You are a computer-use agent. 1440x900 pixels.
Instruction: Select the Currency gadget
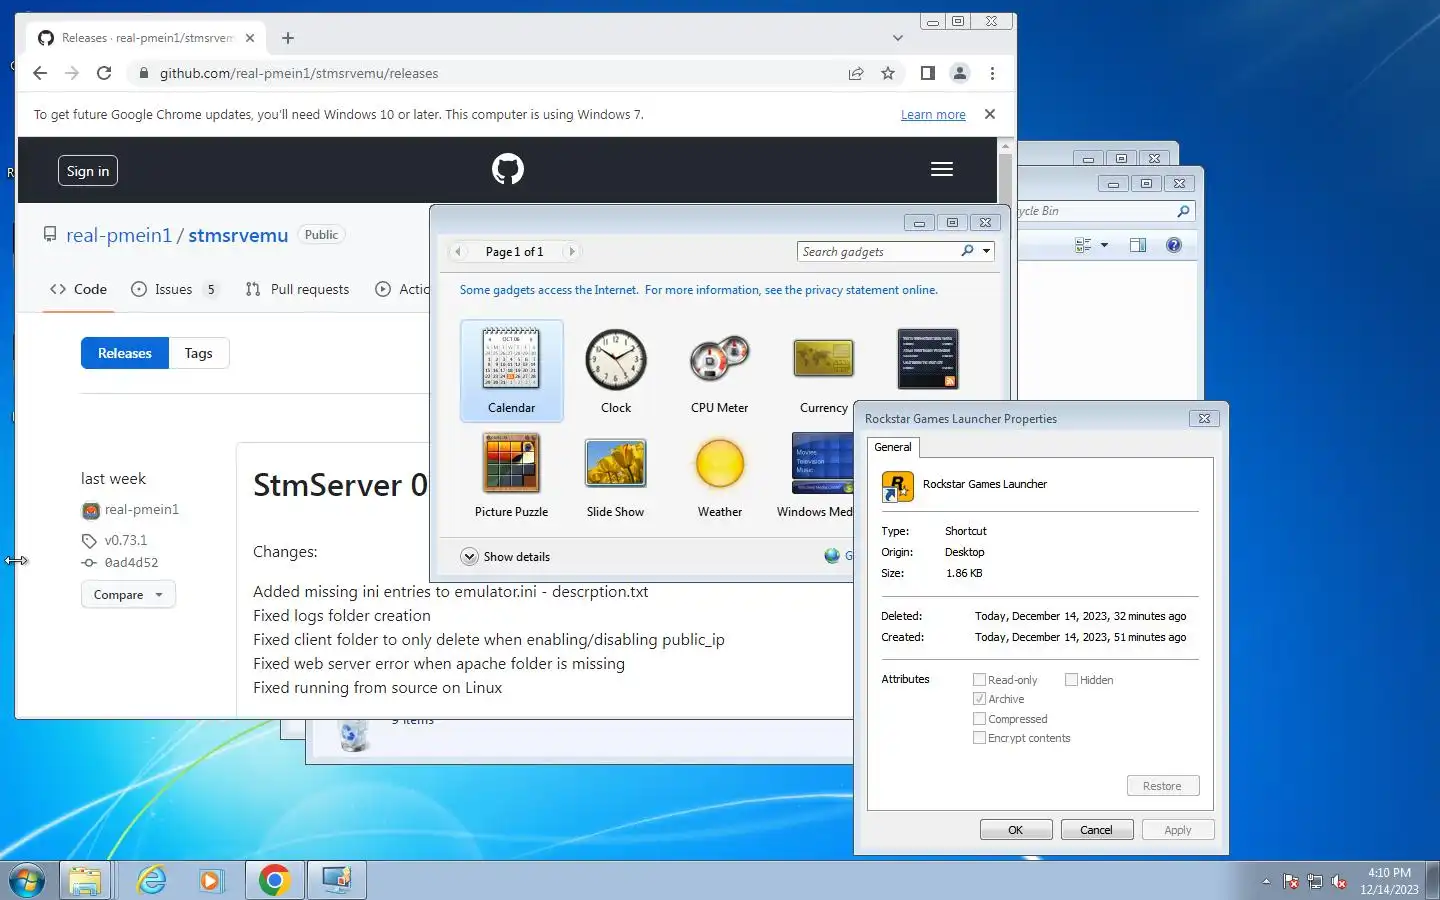[823, 371]
